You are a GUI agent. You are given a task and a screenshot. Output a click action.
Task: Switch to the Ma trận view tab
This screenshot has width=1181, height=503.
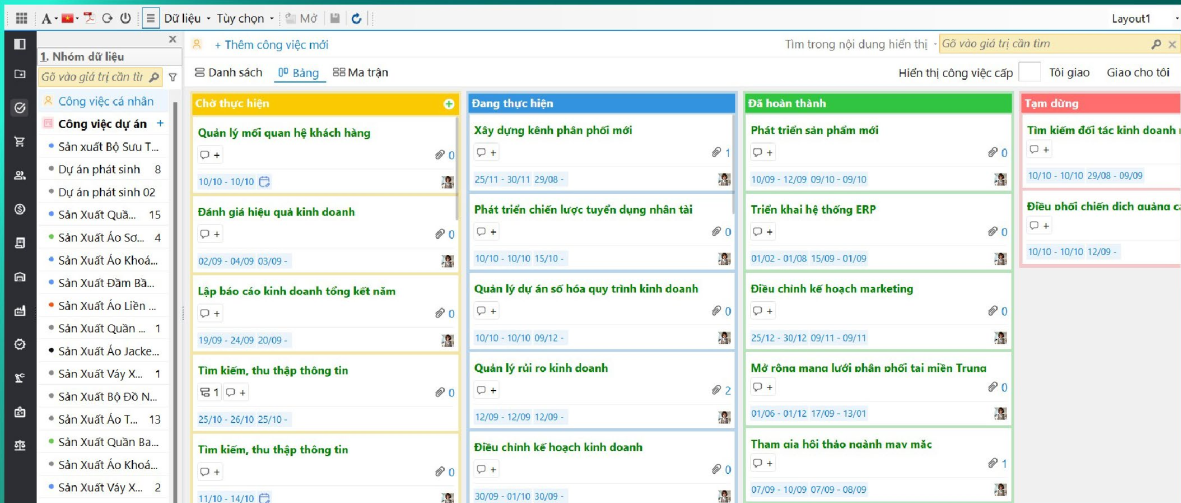pos(361,73)
